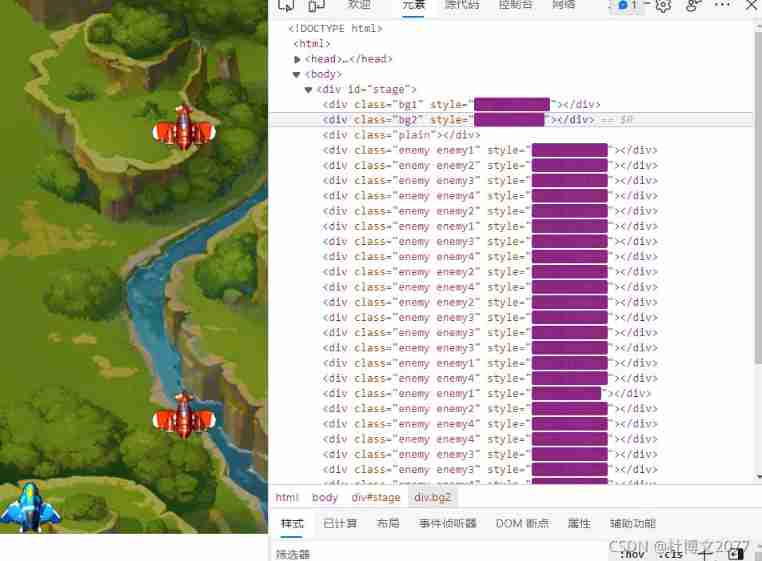Select the first enemy enemy2 div row
762x561 pixels.
(490, 165)
